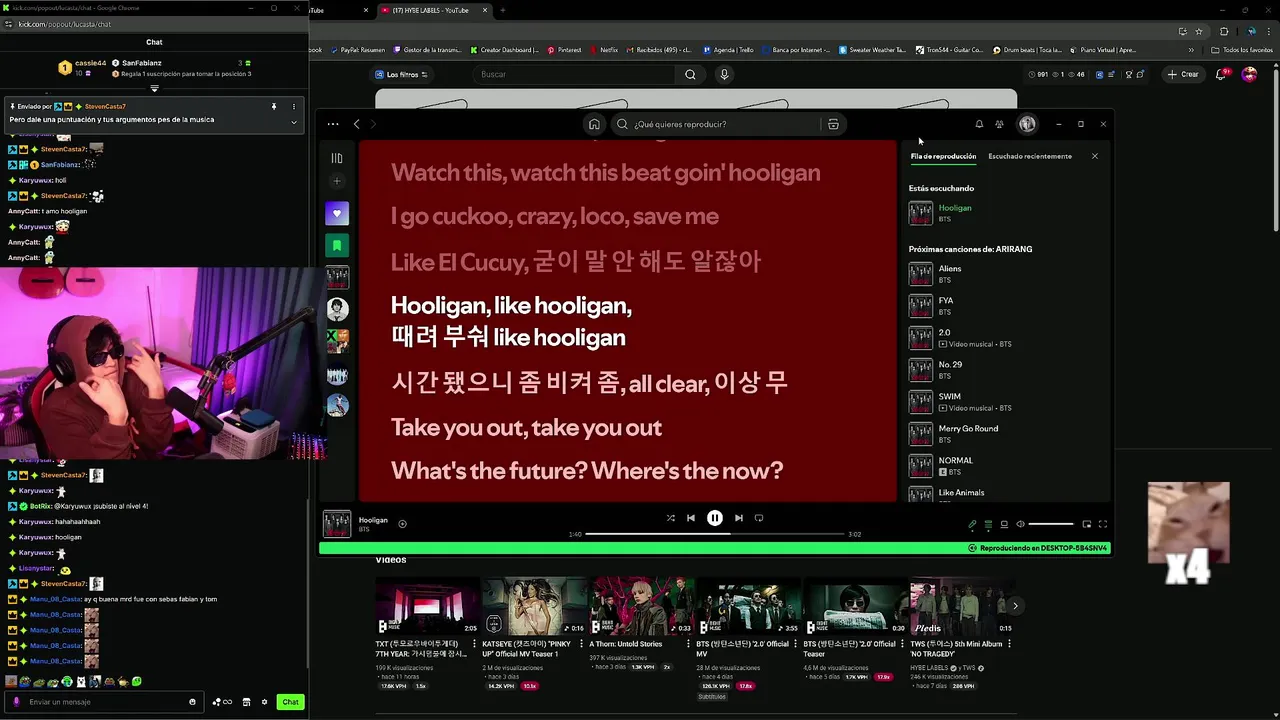Viewport: 1280px width, 720px height.
Task: Open Spotify friends activity icon
Action: click(x=999, y=124)
